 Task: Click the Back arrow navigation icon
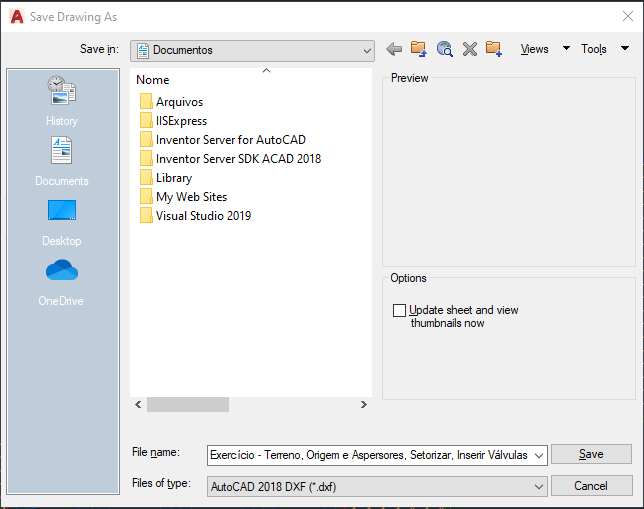click(394, 49)
